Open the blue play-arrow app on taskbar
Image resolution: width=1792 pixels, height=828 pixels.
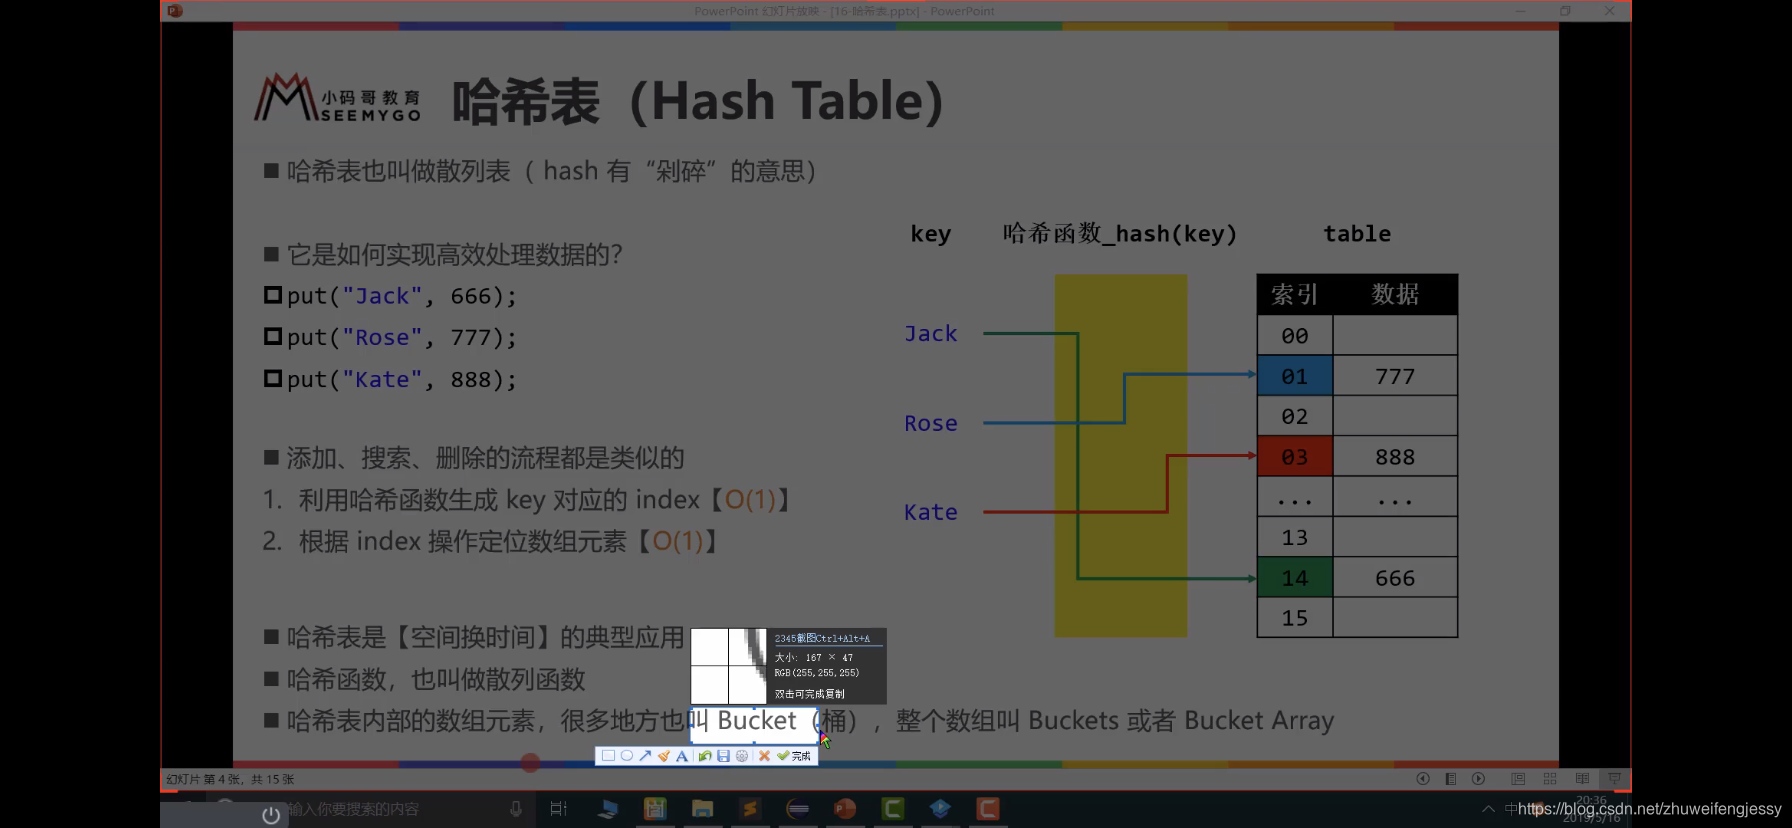(940, 809)
